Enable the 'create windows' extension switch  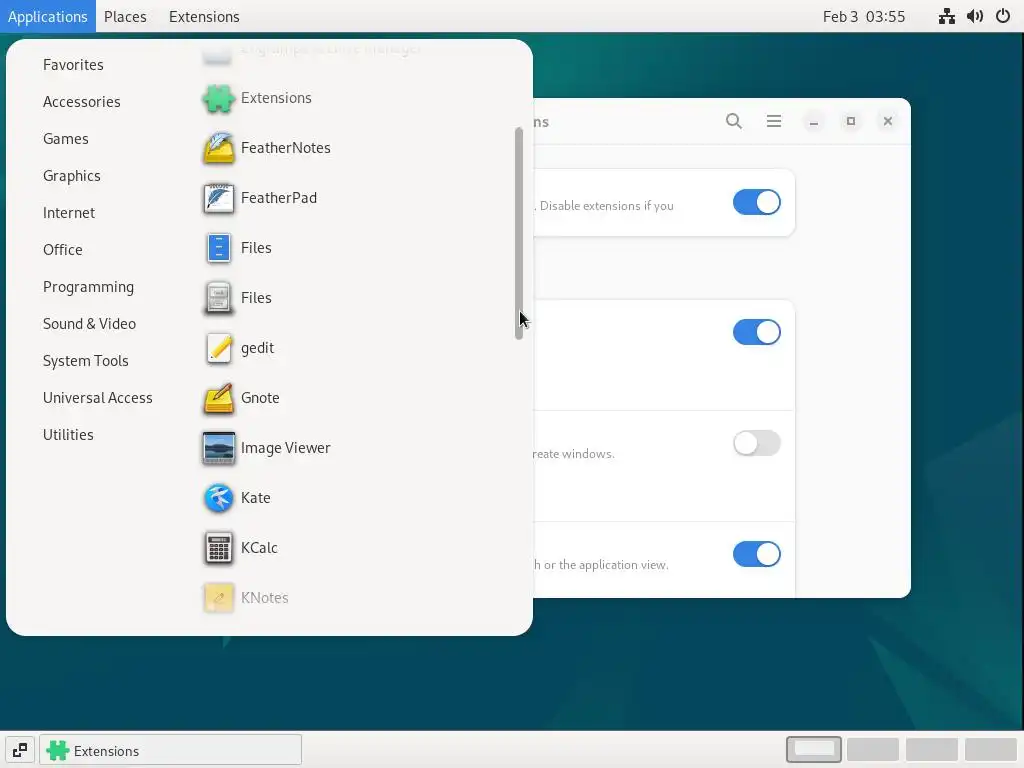click(x=756, y=443)
